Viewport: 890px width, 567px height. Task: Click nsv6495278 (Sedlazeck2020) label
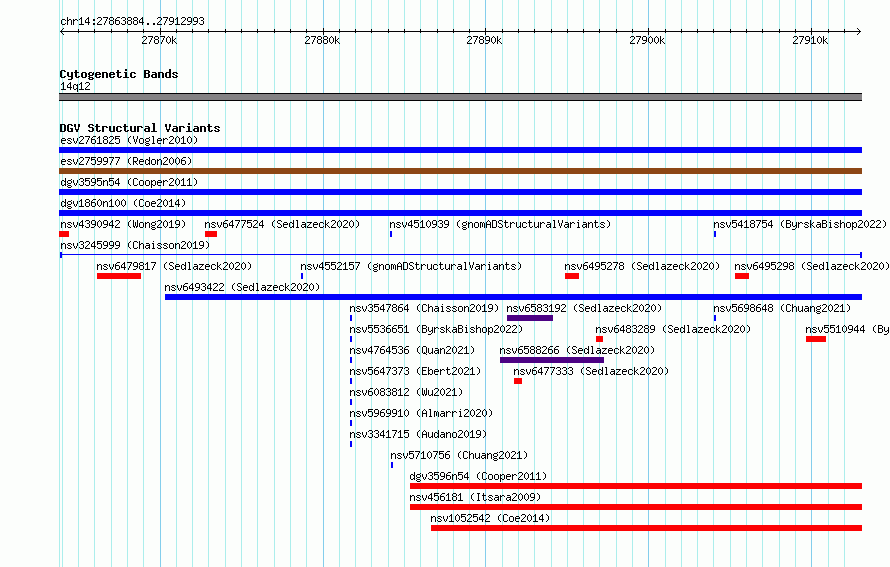[642, 266]
